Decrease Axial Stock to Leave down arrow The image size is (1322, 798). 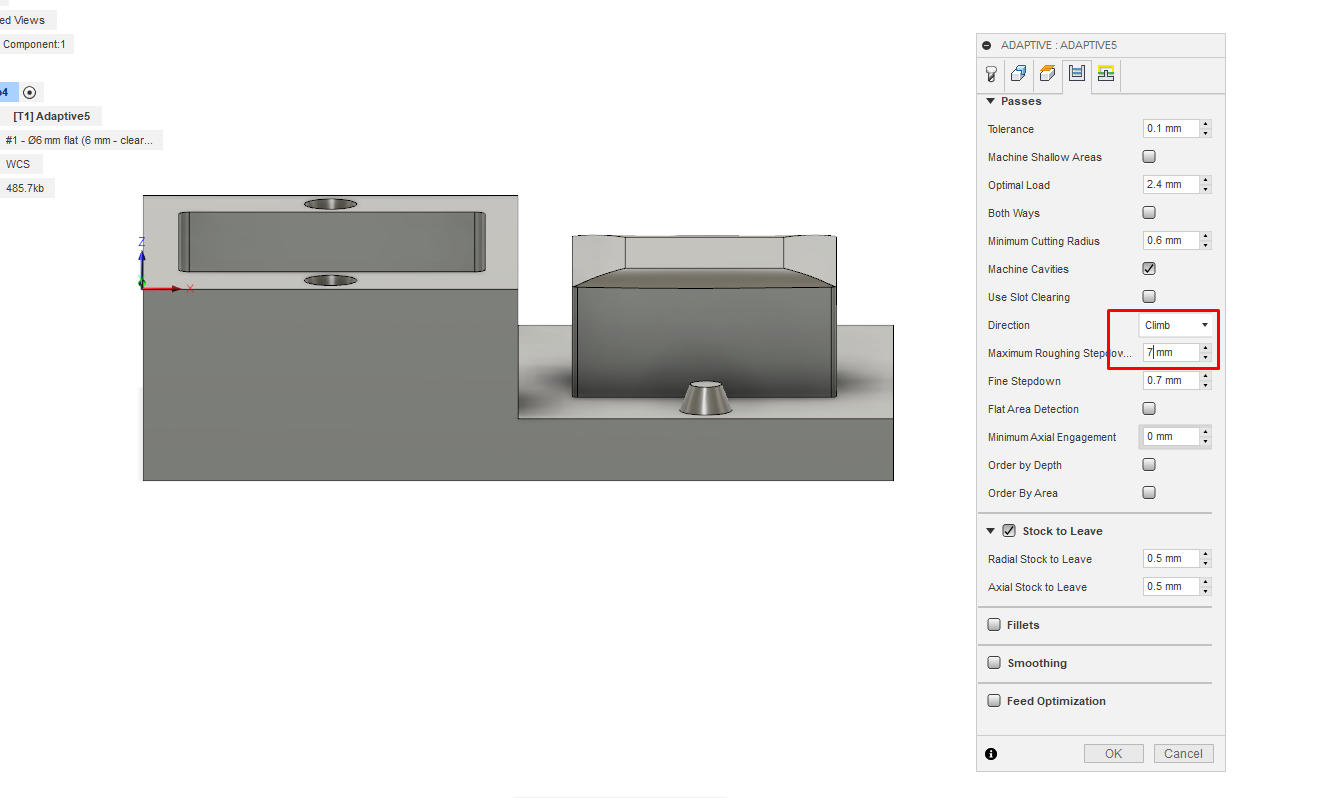click(x=1206, y=592)
